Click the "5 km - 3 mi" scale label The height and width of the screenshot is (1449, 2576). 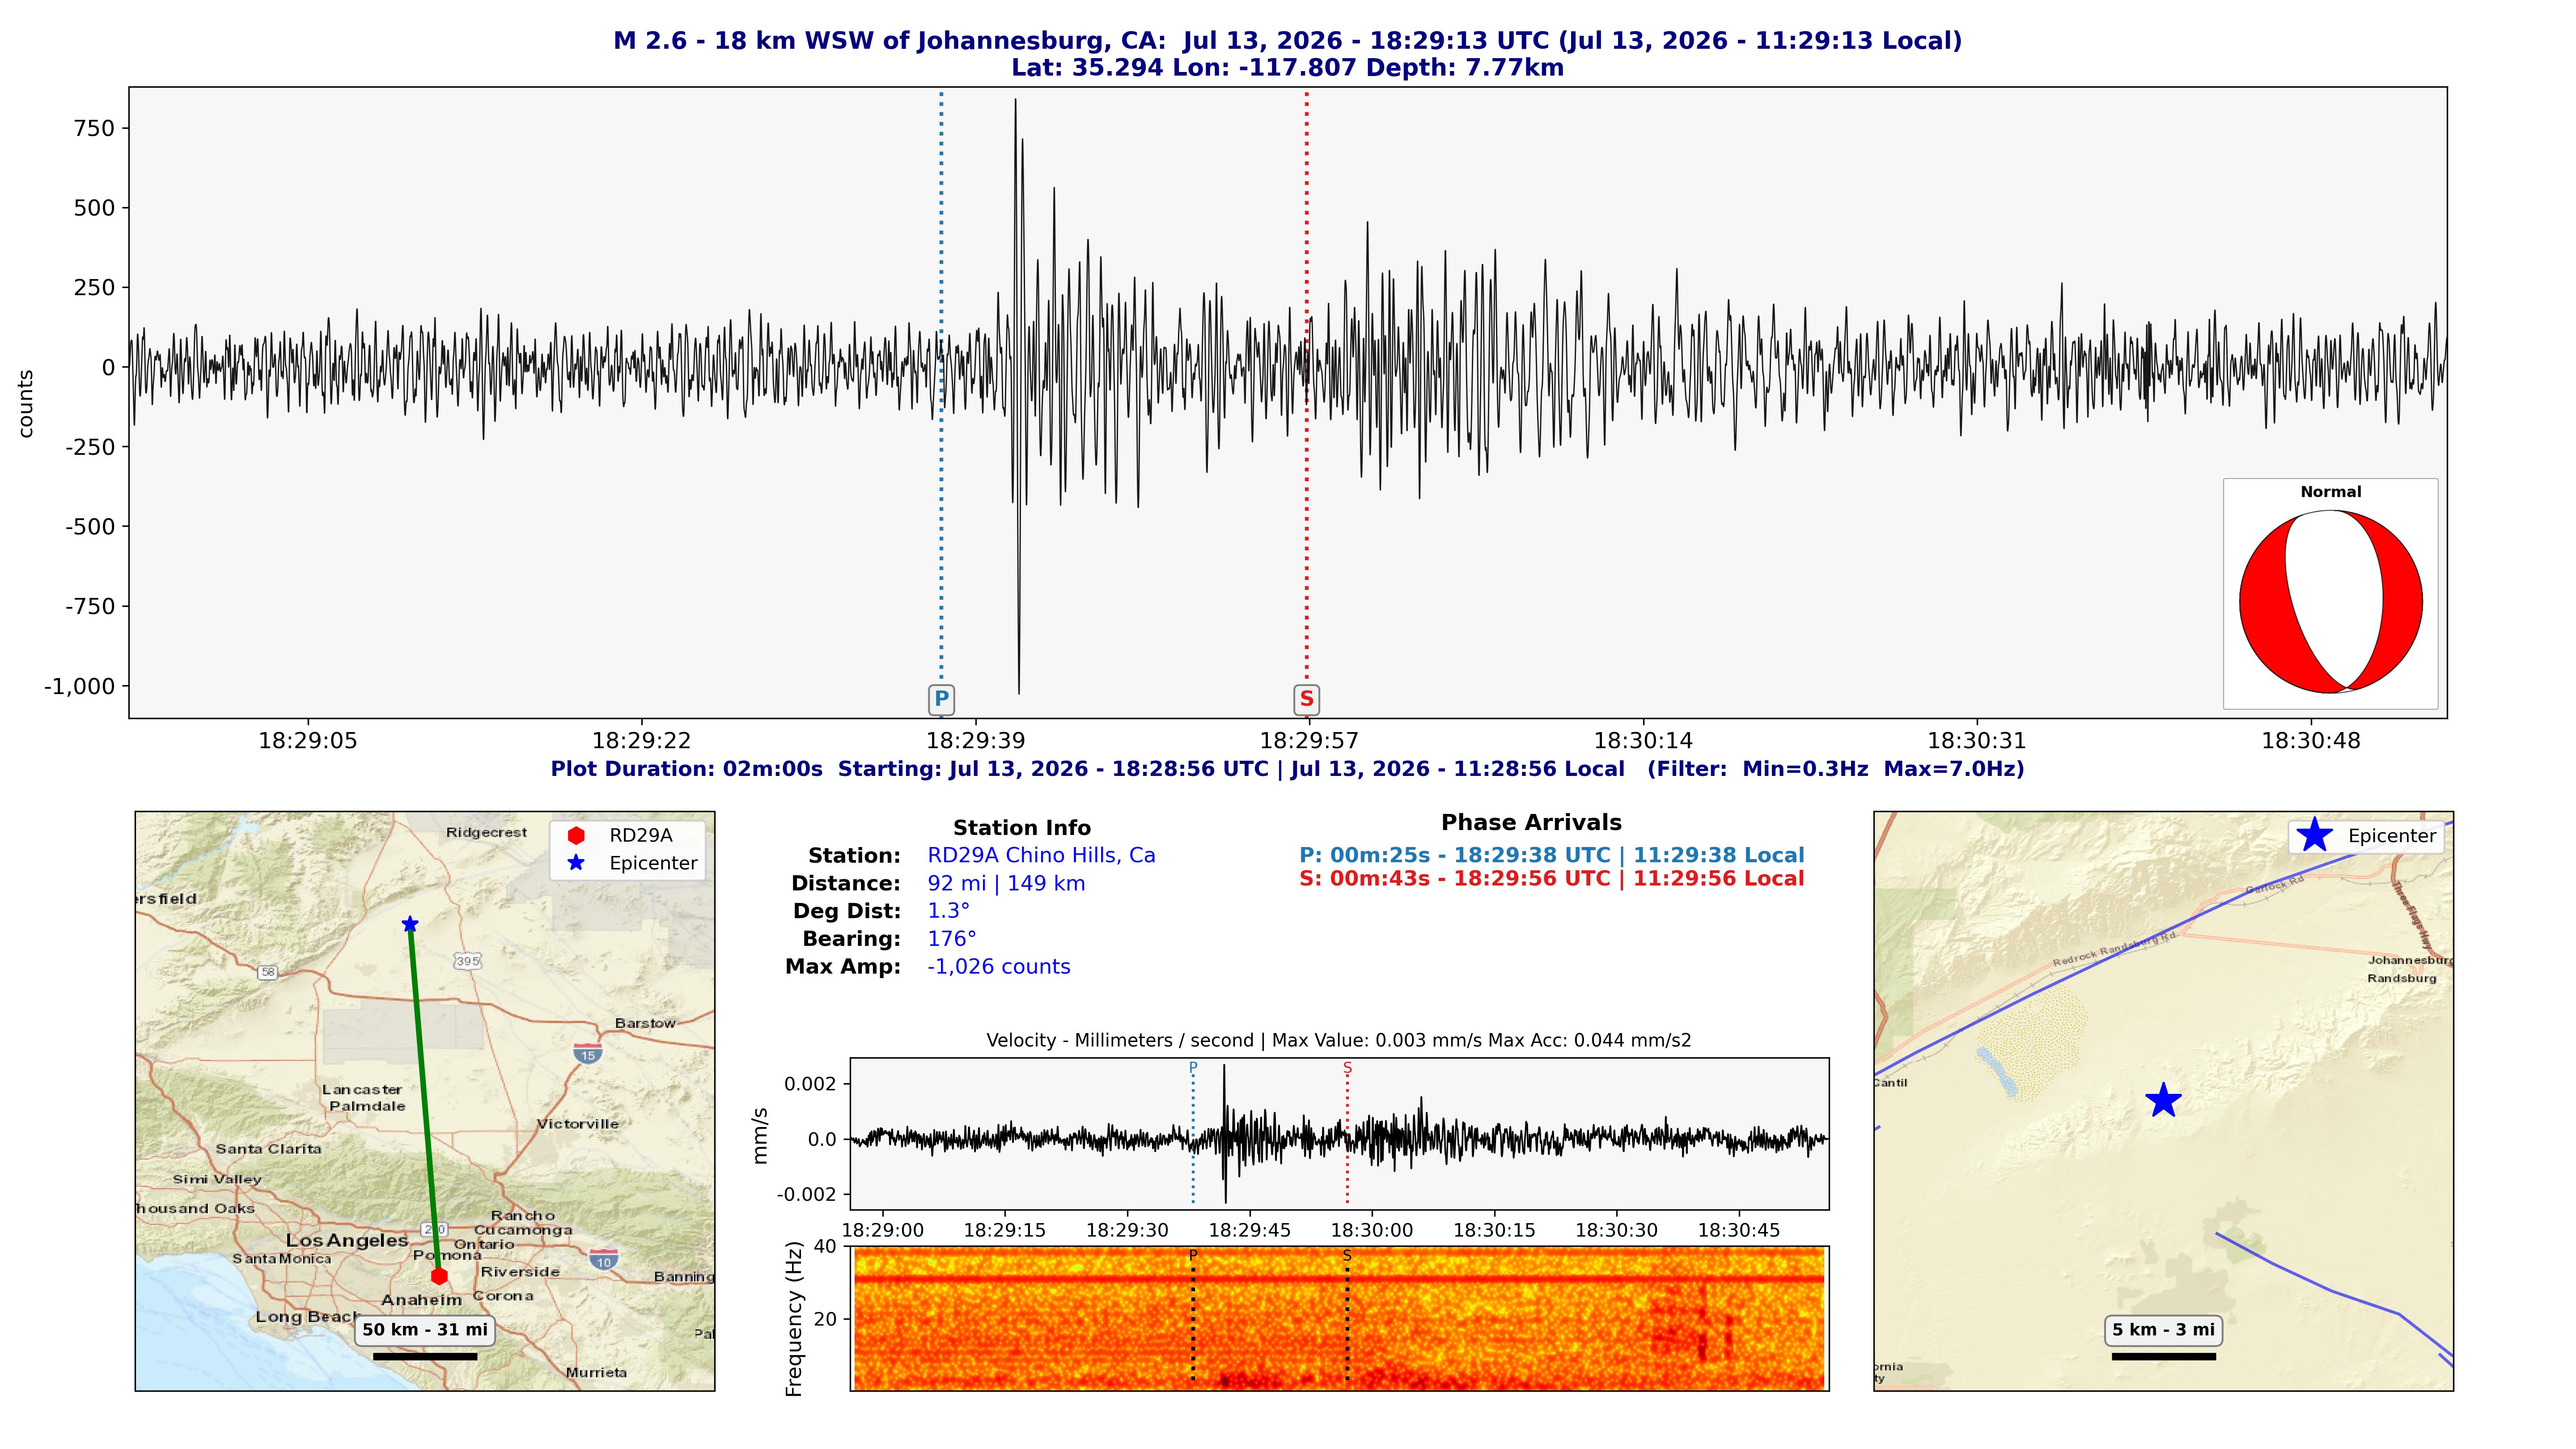(2163, 1330)
